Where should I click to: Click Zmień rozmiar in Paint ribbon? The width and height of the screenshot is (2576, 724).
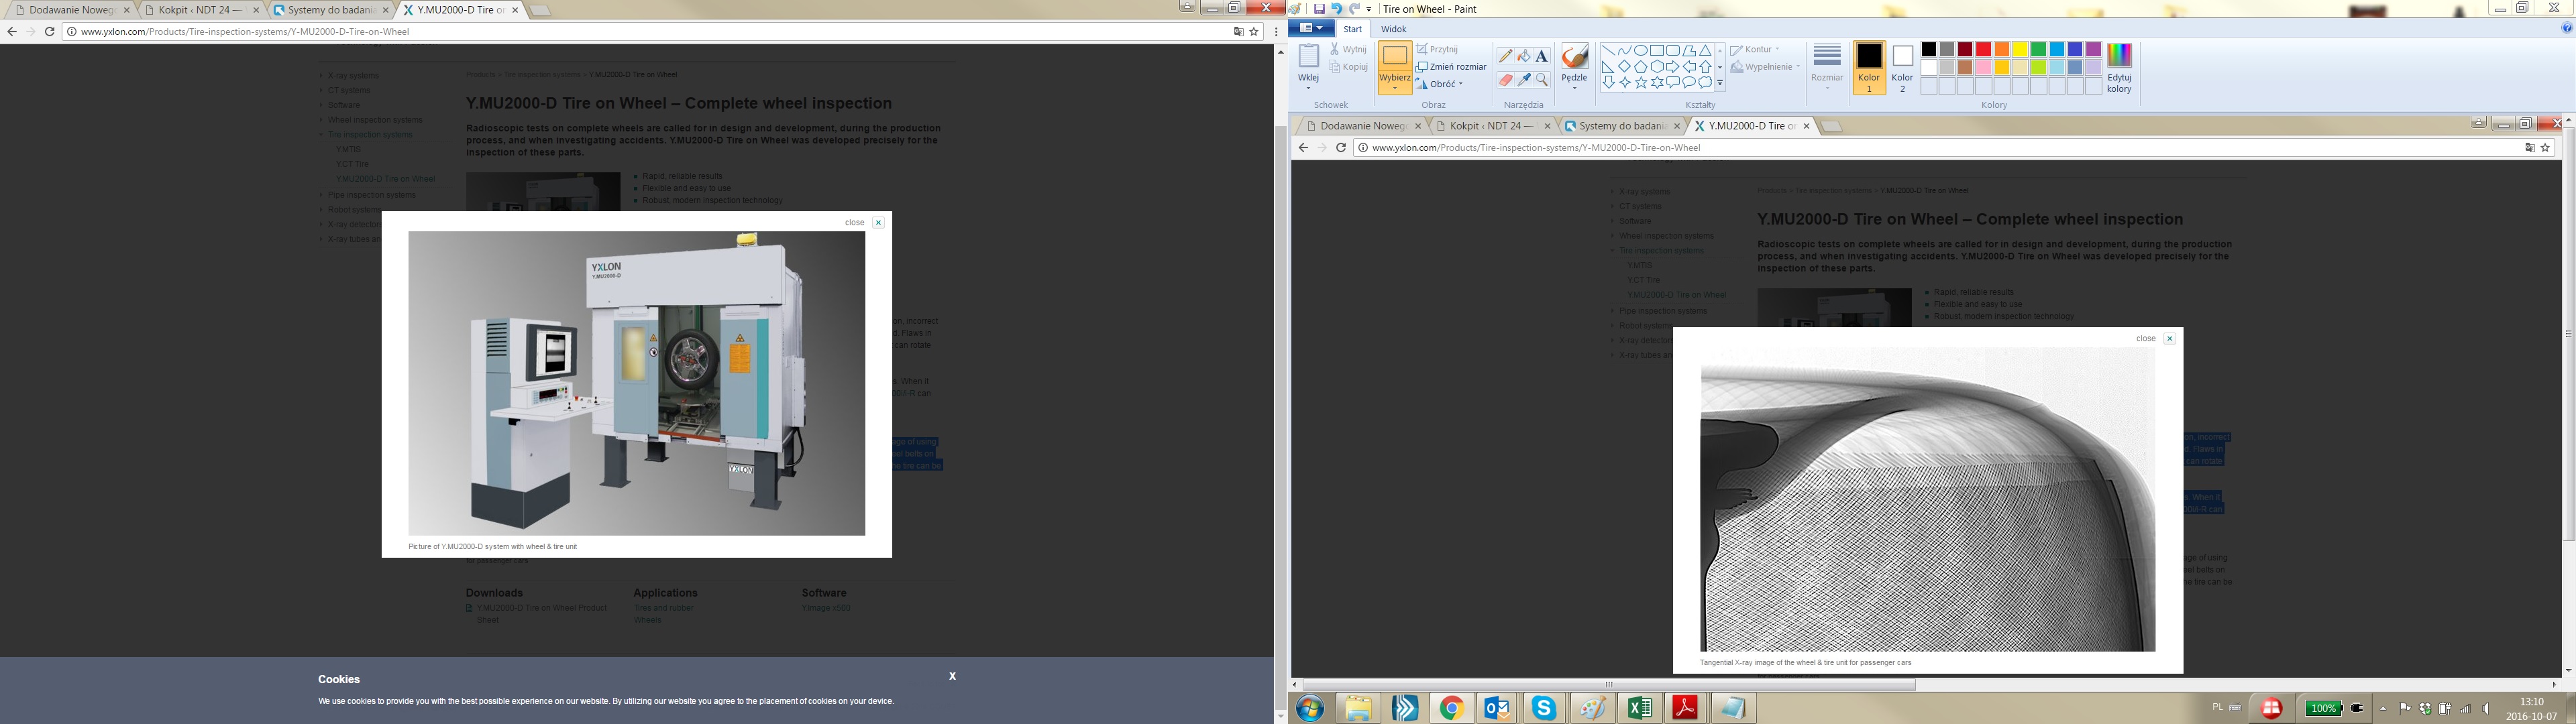(1451, 67)
